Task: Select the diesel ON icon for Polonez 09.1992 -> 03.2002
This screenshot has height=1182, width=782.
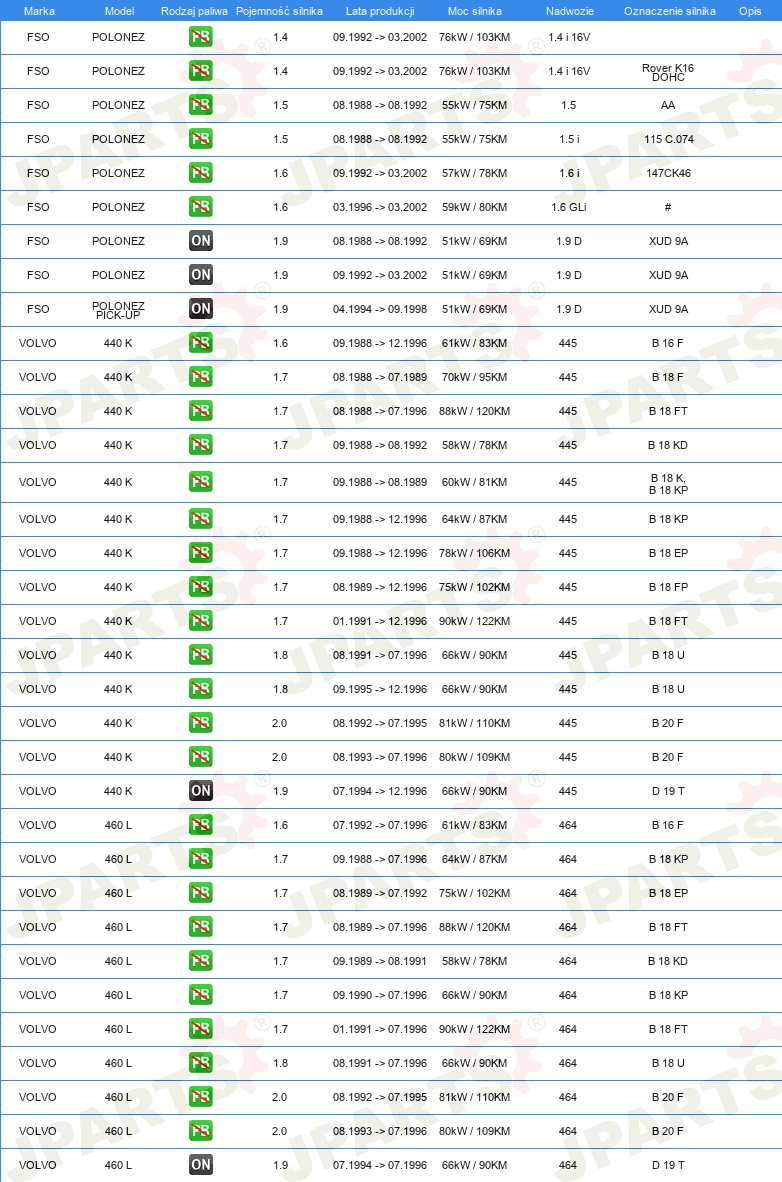Action: coord(201,274)
